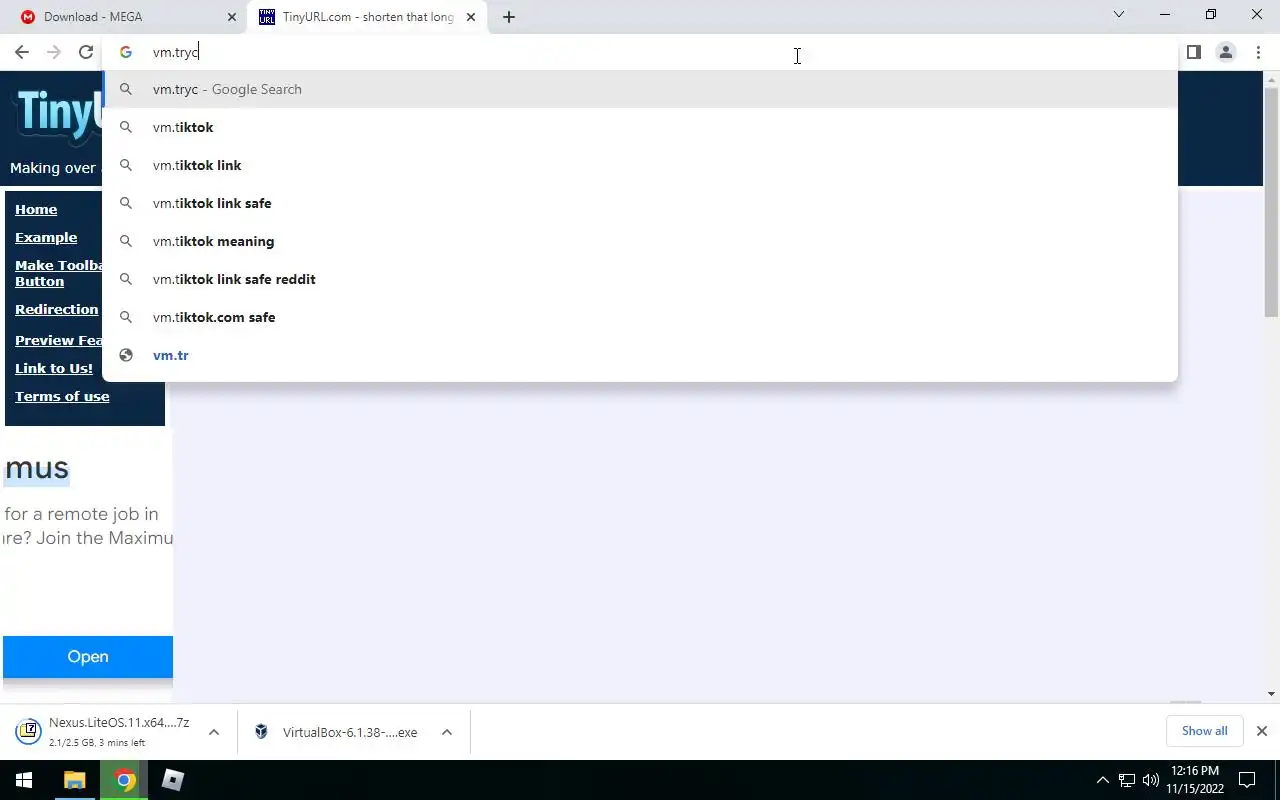The height and width of the screenshot is (800, 1280).
Task: Open the taskbar clock and date
Action: point(1194,780)
